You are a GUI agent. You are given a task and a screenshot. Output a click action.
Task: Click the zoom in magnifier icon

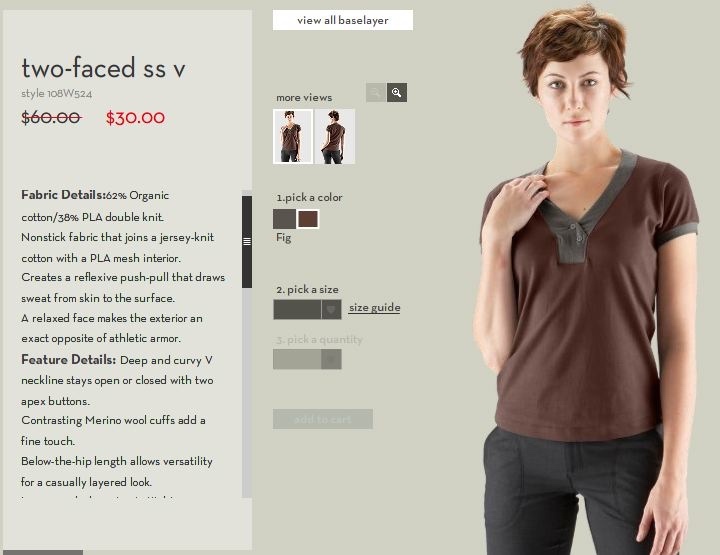point(397,93)
